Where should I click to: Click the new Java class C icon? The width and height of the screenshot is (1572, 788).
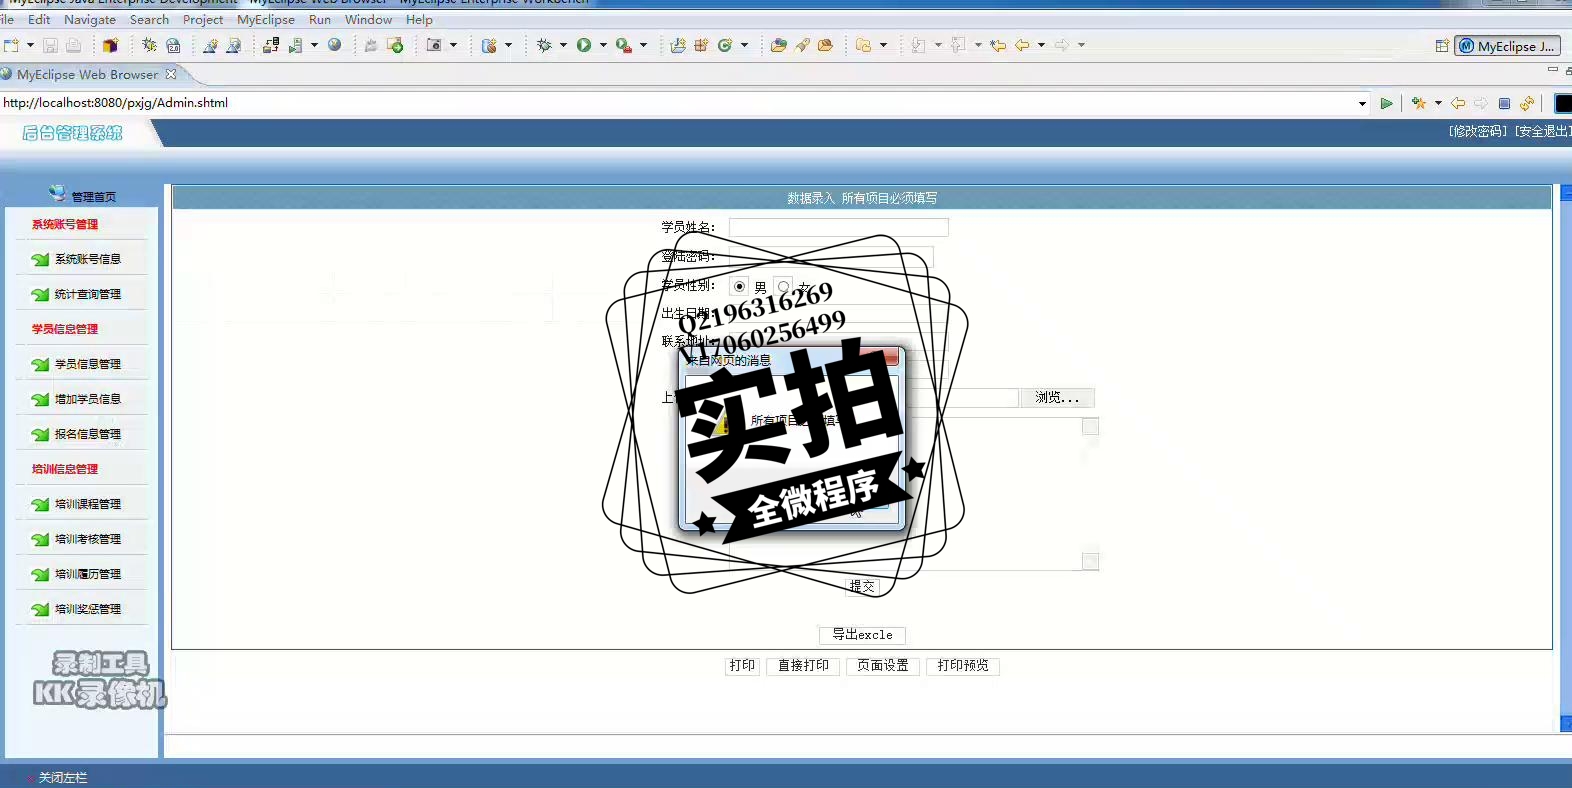(726, 45)
